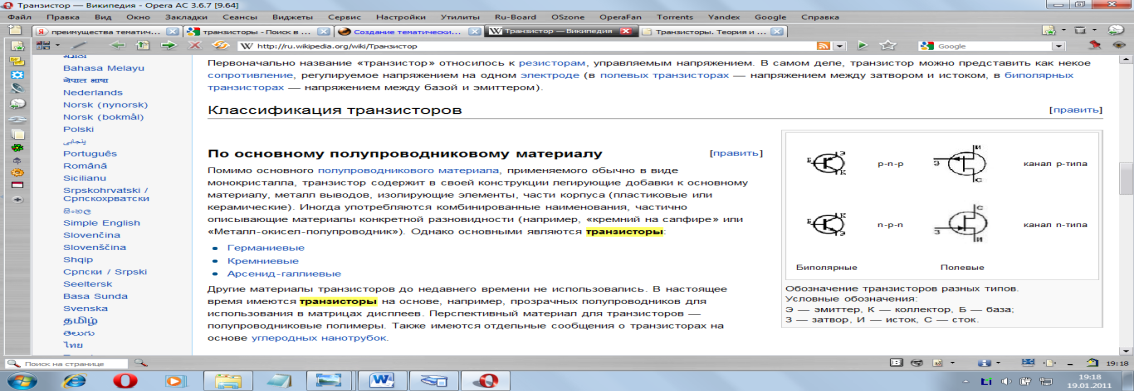
Task: Stop page loading with red X button
Action: tap(195, 46)
